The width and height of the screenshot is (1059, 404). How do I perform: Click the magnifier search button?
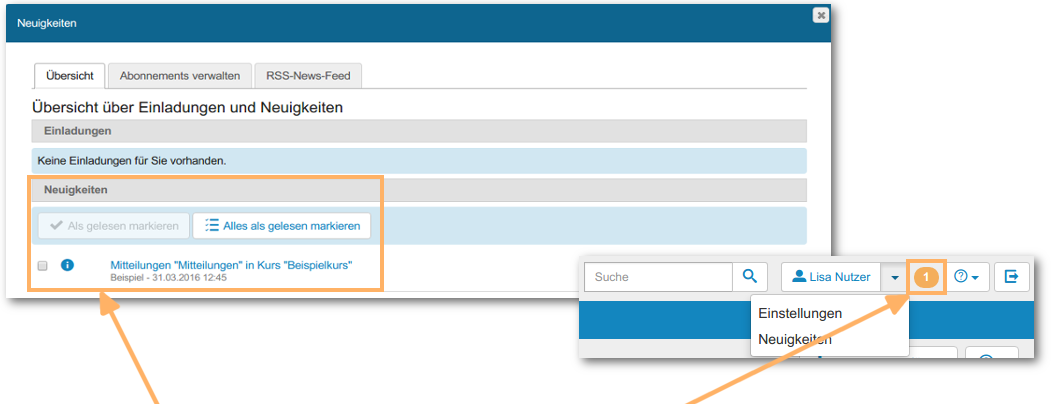[x=749, y=277]
